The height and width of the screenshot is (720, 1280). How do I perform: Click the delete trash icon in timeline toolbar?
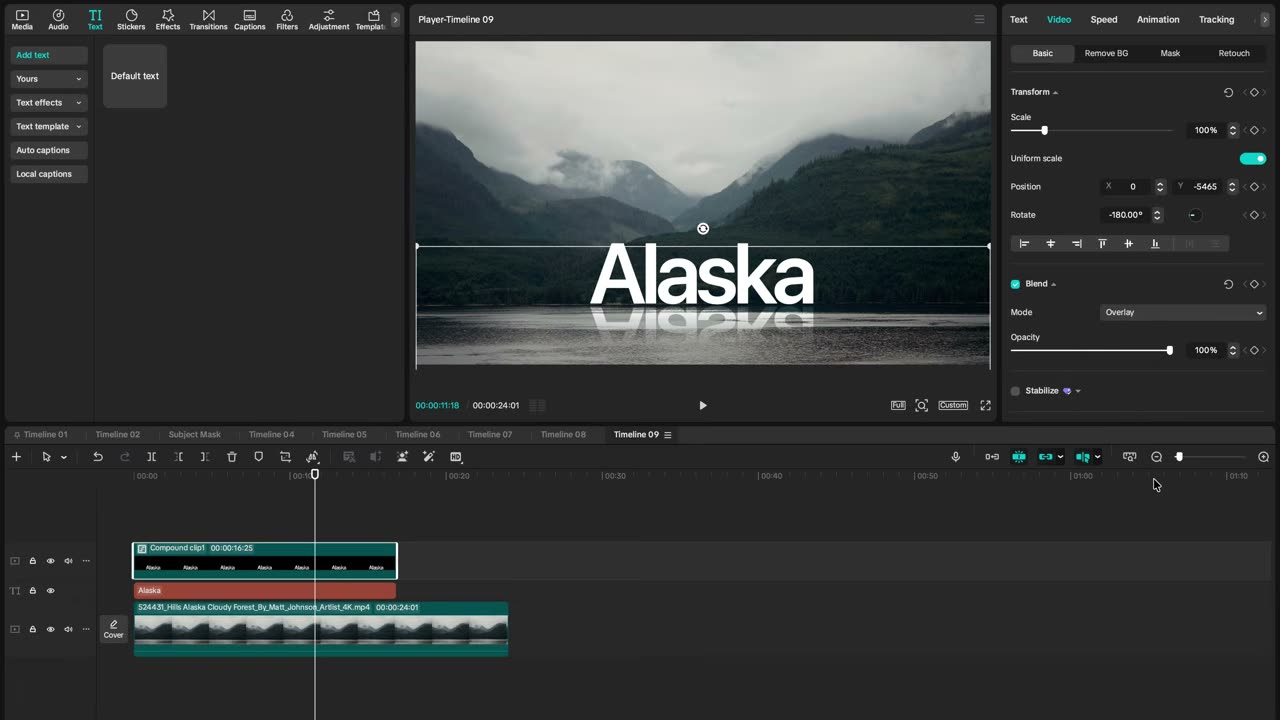[x=232, y=457]
